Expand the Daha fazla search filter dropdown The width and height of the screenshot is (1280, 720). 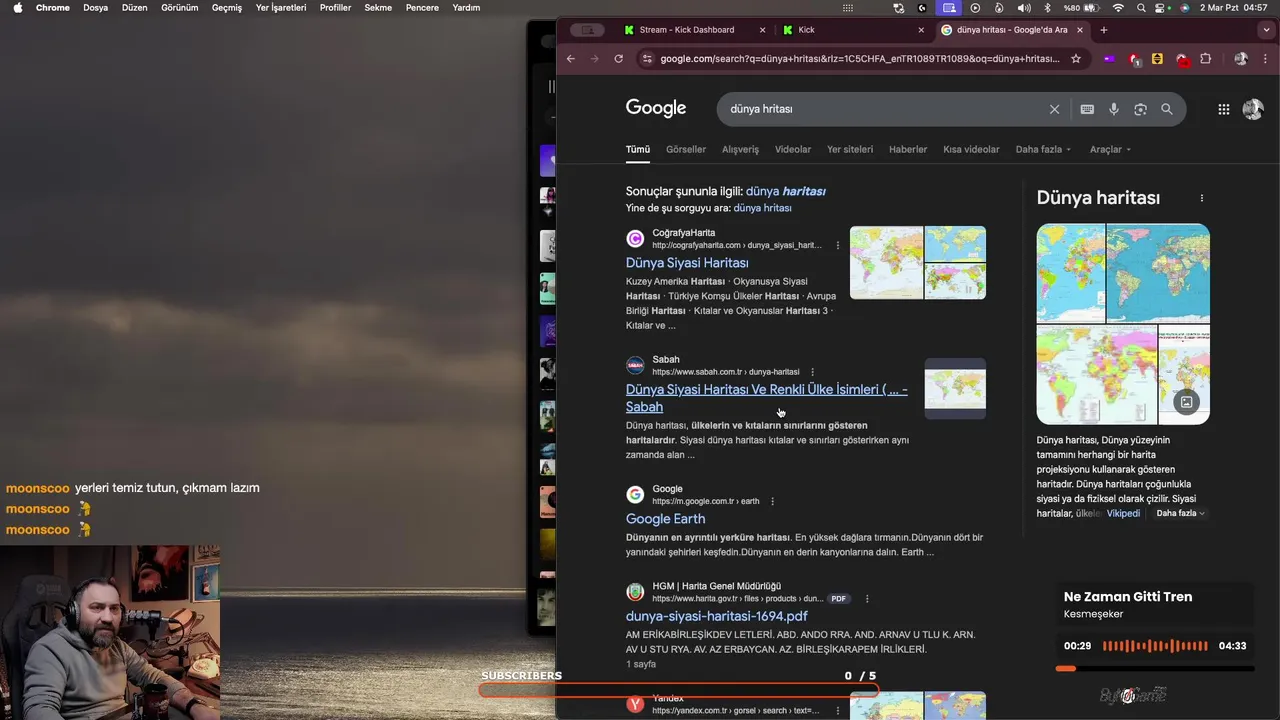click(1043, 149)
